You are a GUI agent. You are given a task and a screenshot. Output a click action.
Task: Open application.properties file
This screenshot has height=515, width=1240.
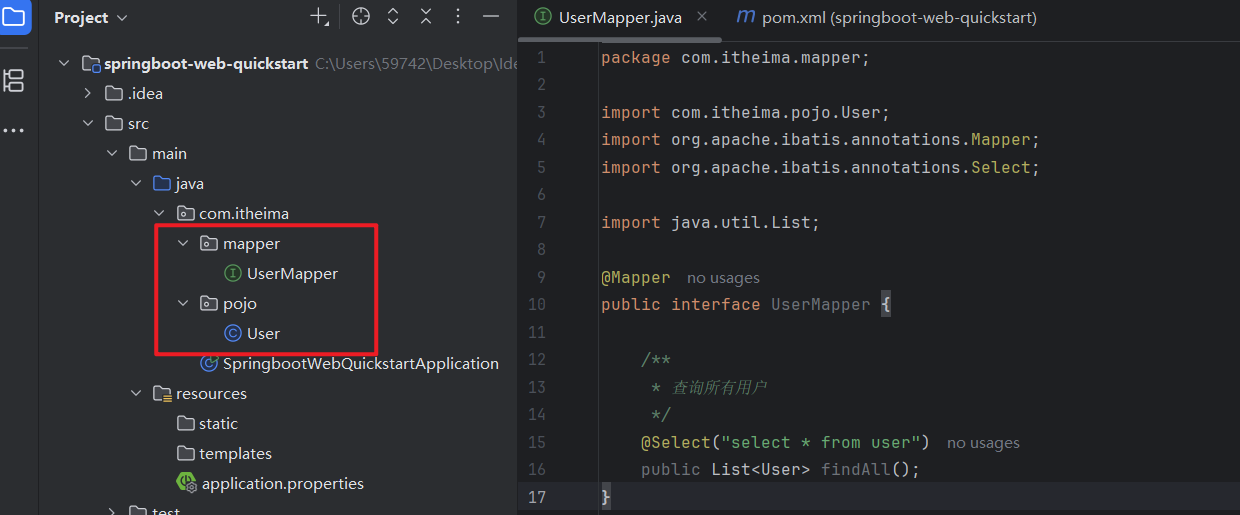(283, 484)
